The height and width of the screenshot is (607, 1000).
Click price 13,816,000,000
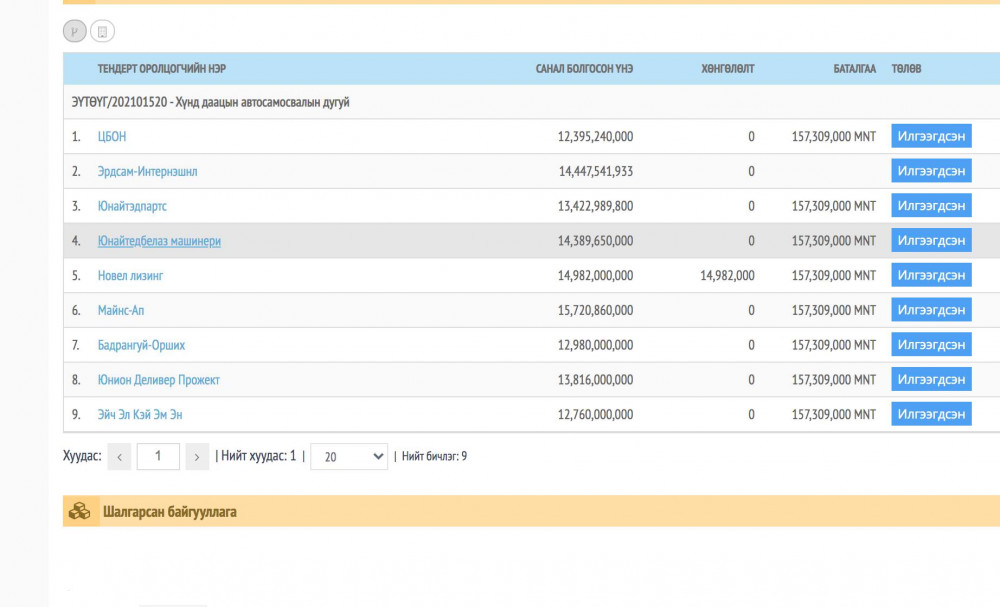point(595,380)
